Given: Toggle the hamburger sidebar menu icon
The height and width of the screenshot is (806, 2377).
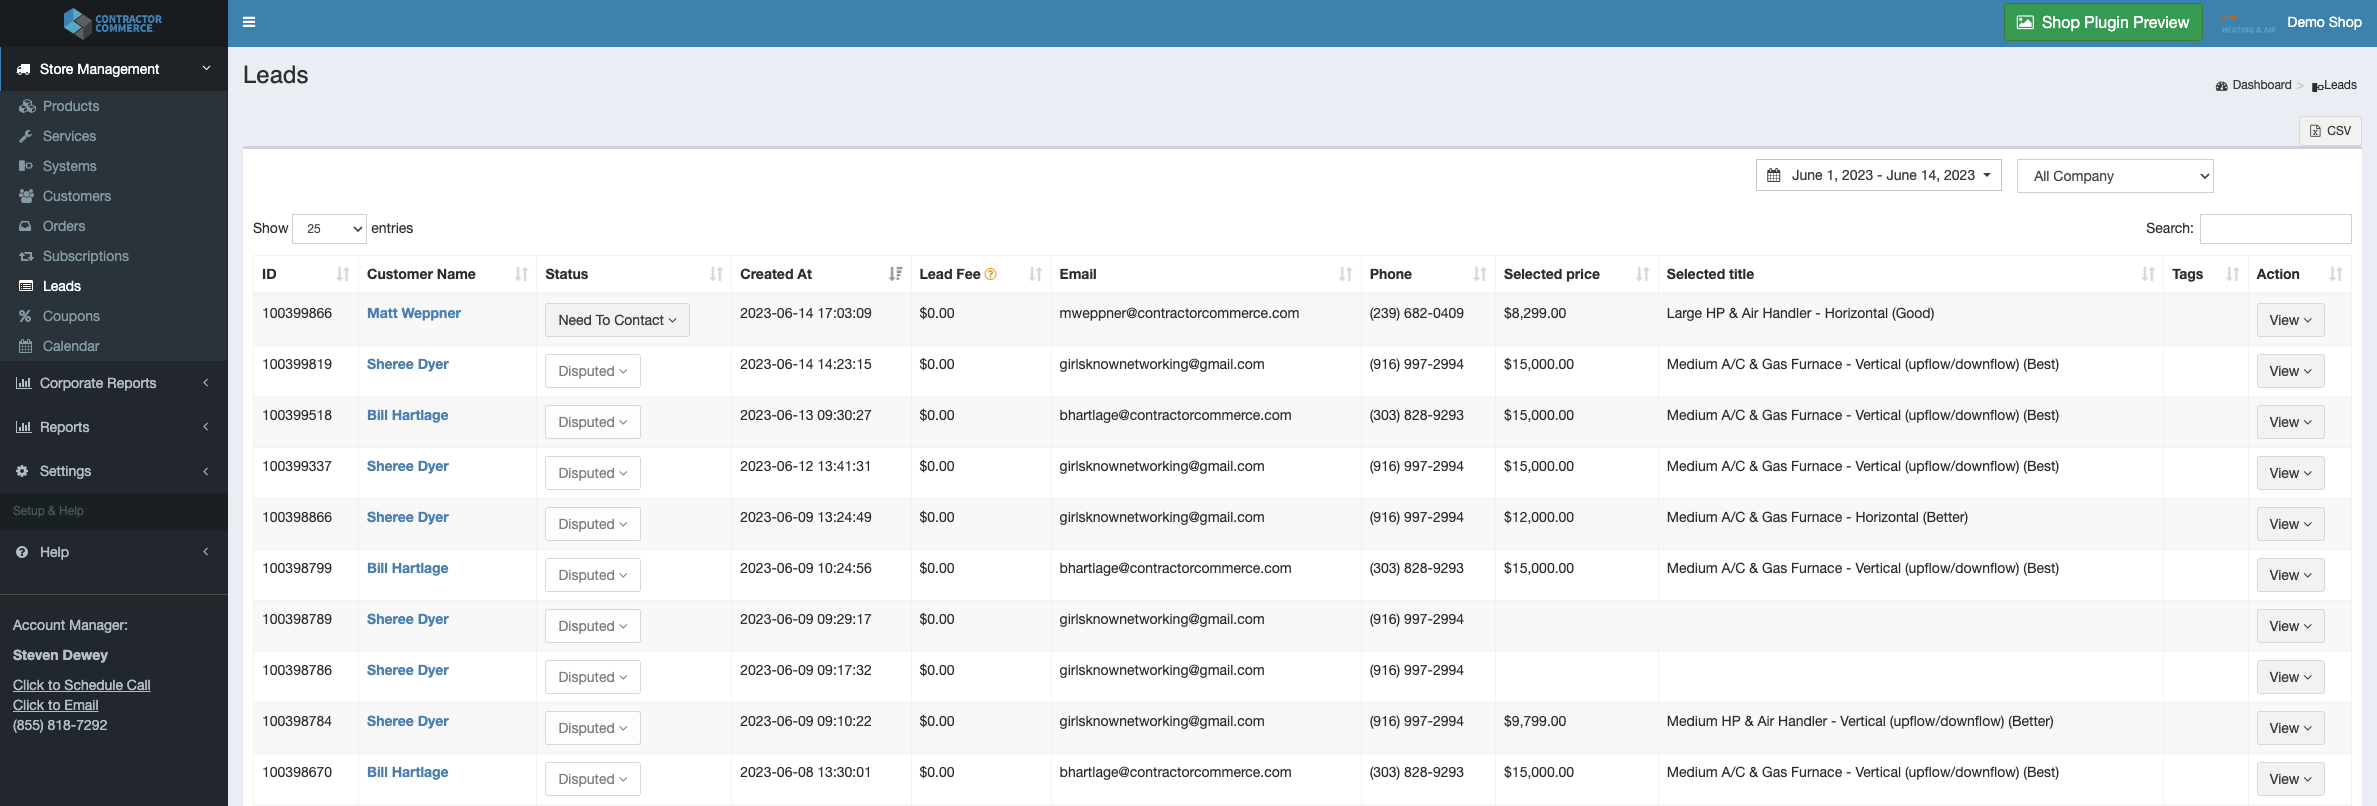Looking at the screenshot, I should pyautogui.click(x=249, y=22).
